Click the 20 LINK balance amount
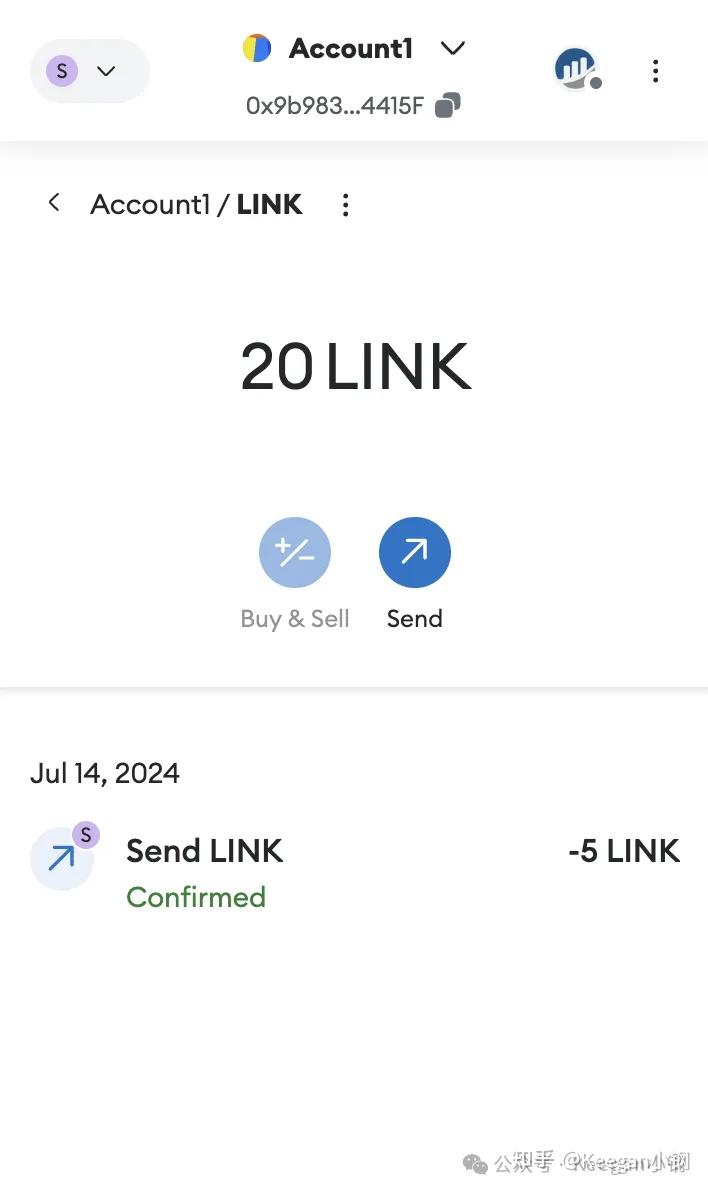The width and height of the screenshot is (708, 1192). (x=355, y=366)
